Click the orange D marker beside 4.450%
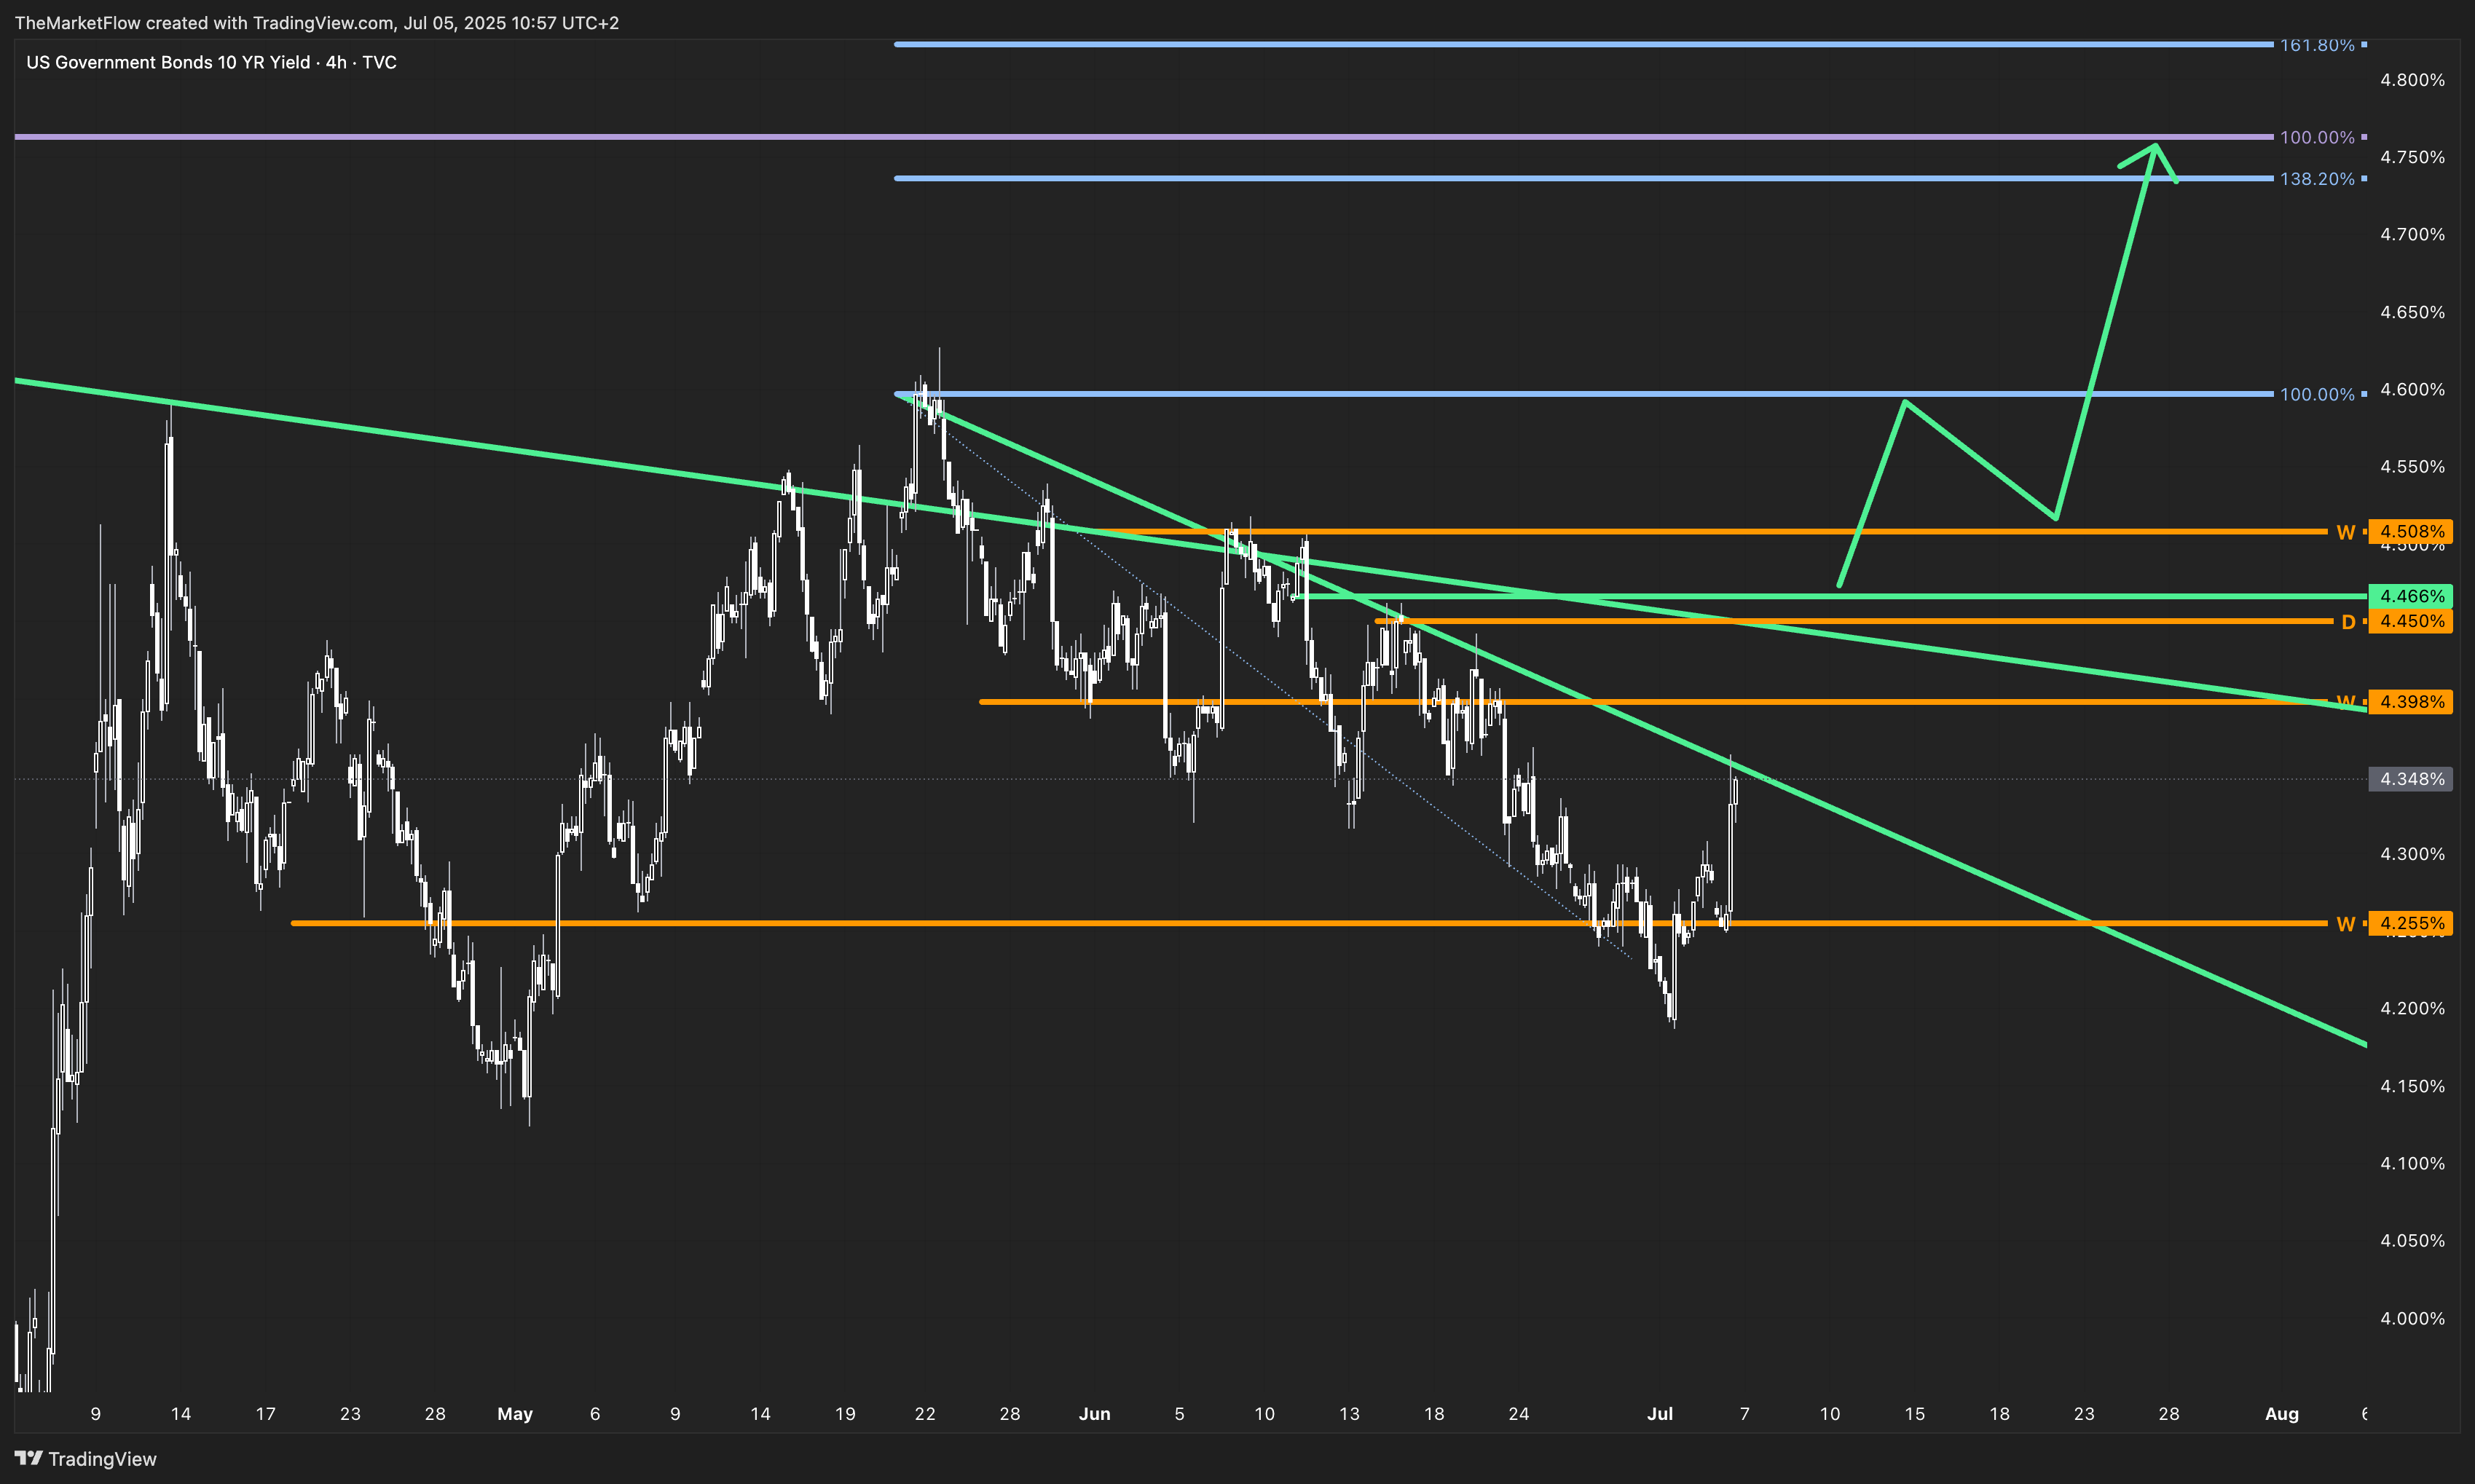 click(x=2348, y=622)
